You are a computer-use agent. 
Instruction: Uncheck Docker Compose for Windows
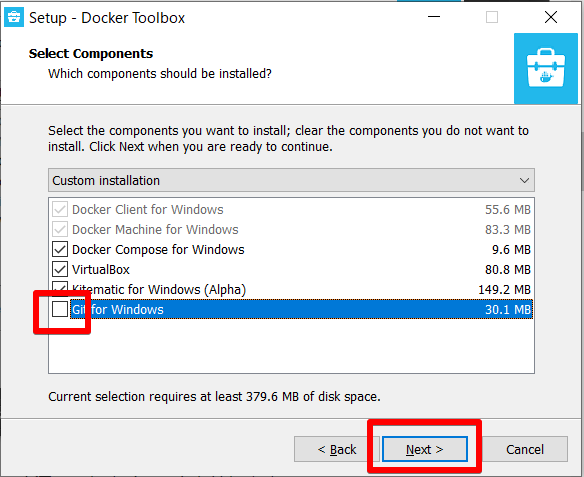pos(60,249)
